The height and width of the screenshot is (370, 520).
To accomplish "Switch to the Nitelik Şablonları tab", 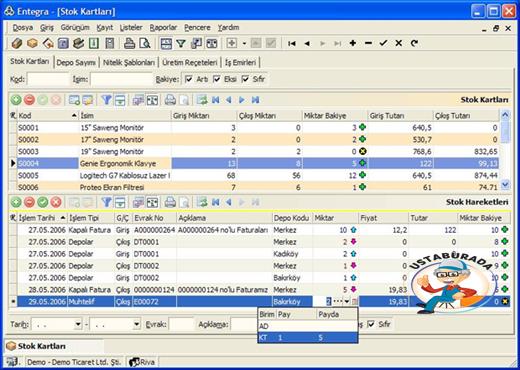I will tap(129, 62).
